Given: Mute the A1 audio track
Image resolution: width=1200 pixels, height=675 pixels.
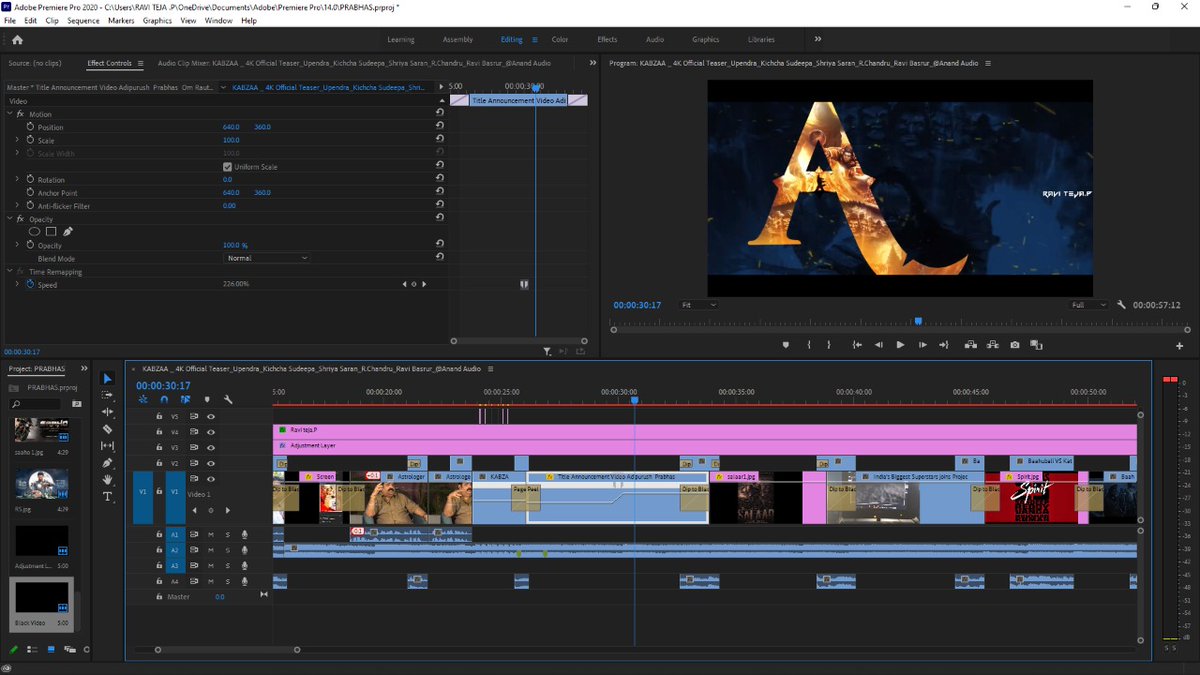Looking at the screenshot, I should point(210,535).
